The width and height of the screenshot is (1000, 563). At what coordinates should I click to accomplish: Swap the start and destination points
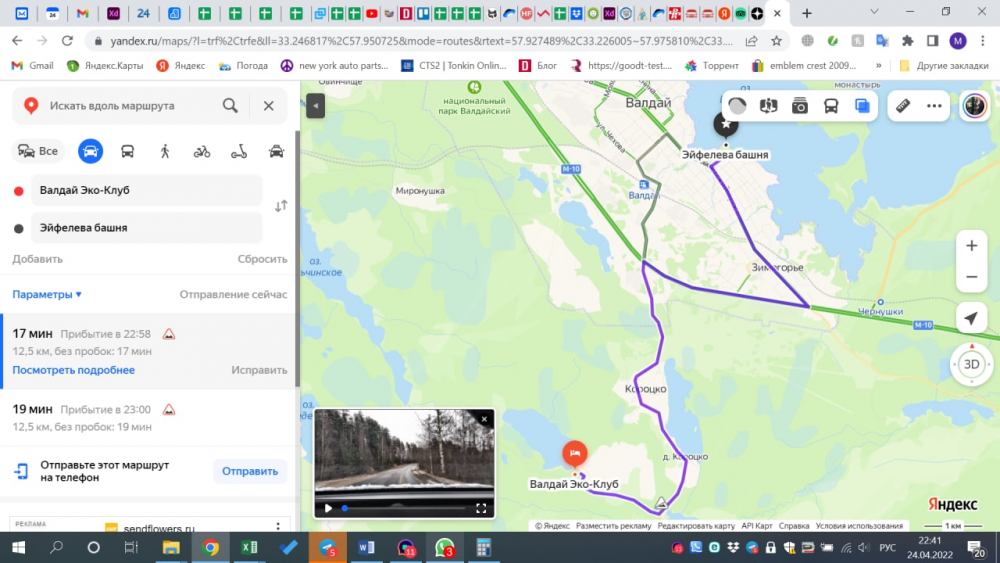pyautogui.click(x=281, y=206)
